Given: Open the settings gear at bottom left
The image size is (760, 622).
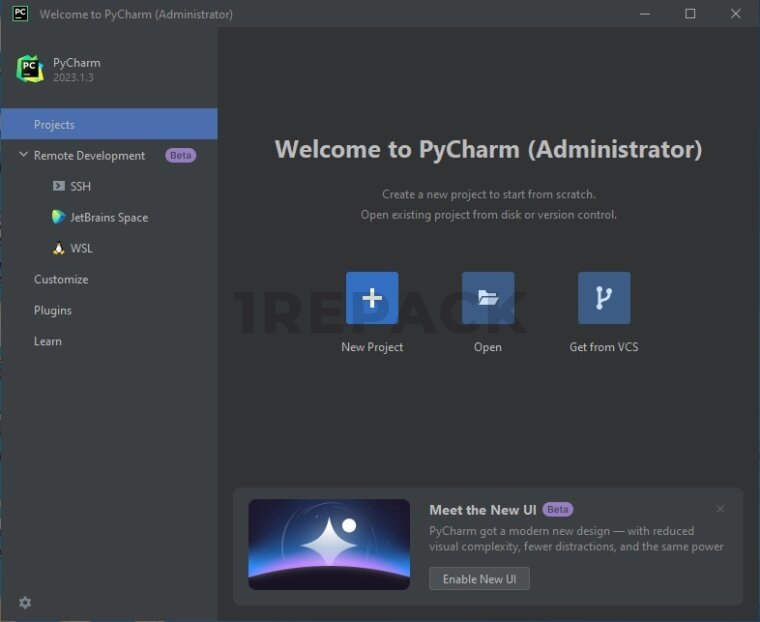Looking at the screenshot, I should point(25,602).
